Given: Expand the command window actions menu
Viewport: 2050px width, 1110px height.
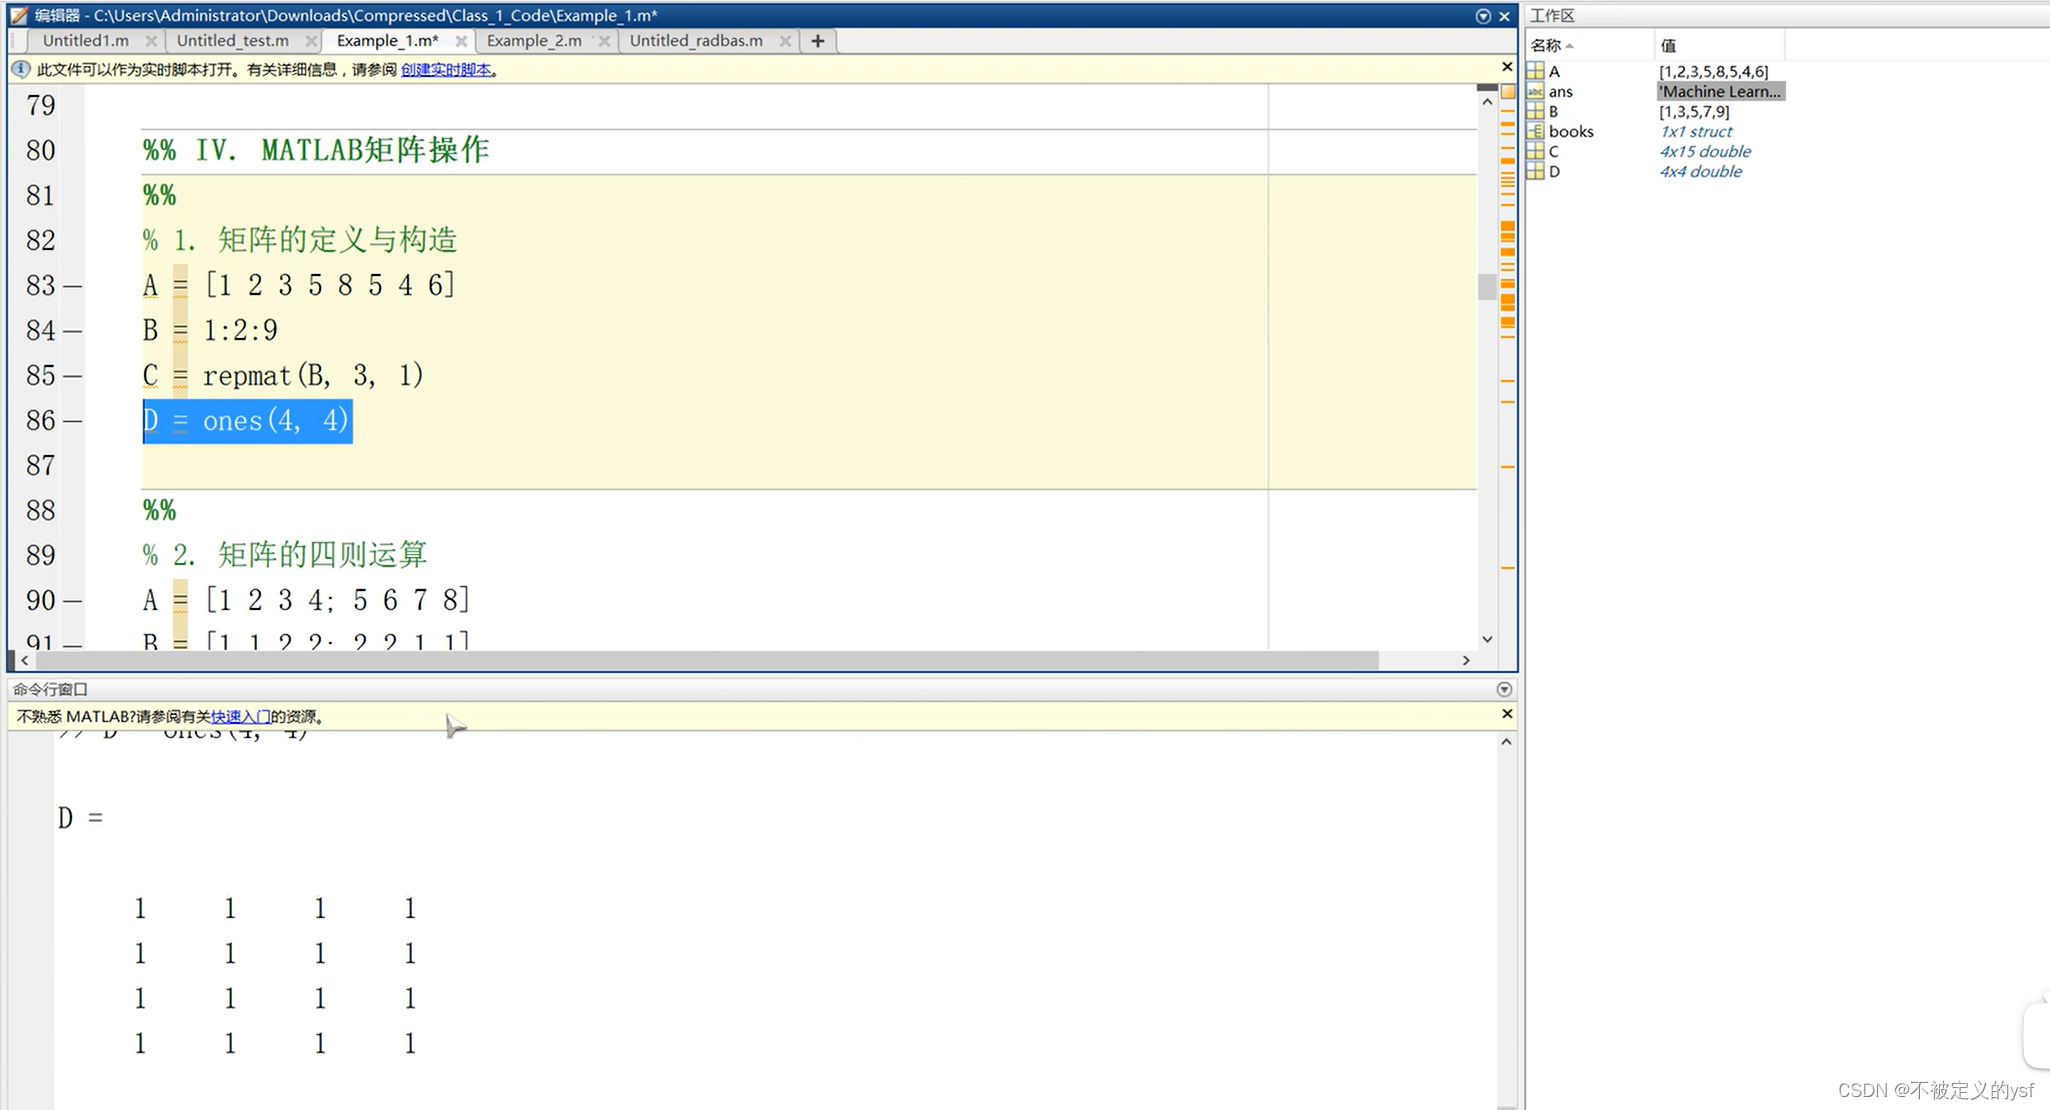Looking at the screenshot, I should [1504, 689].
